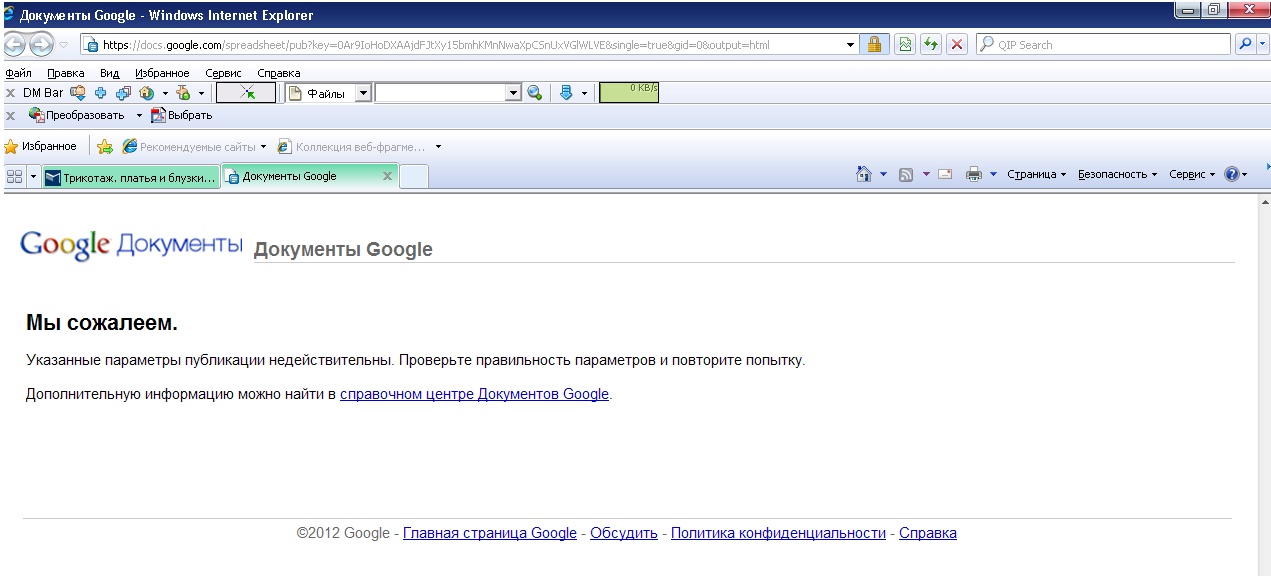Screen dimensions: 1271x576
Task: Open the Безопасность command bar menu
Action: pyautogui.click(x=1117, y=174)
